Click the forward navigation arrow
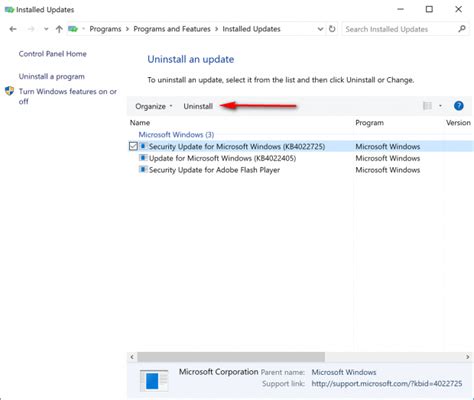 [x=31, y=29]
